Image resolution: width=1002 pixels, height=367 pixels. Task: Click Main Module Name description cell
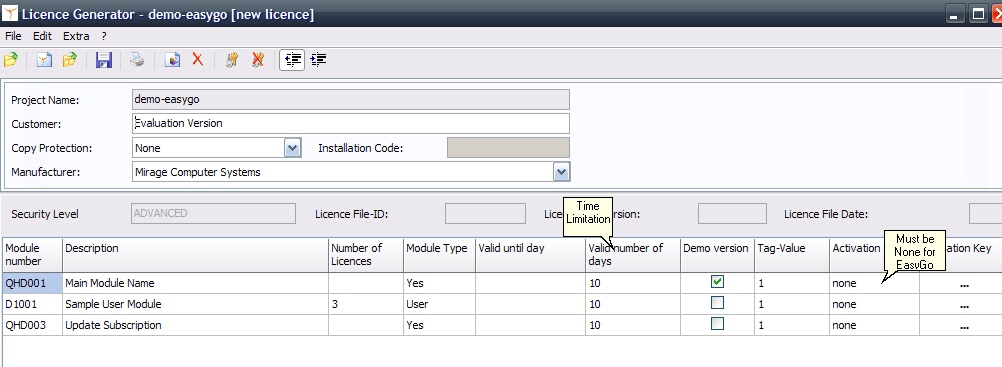(196, 283)
